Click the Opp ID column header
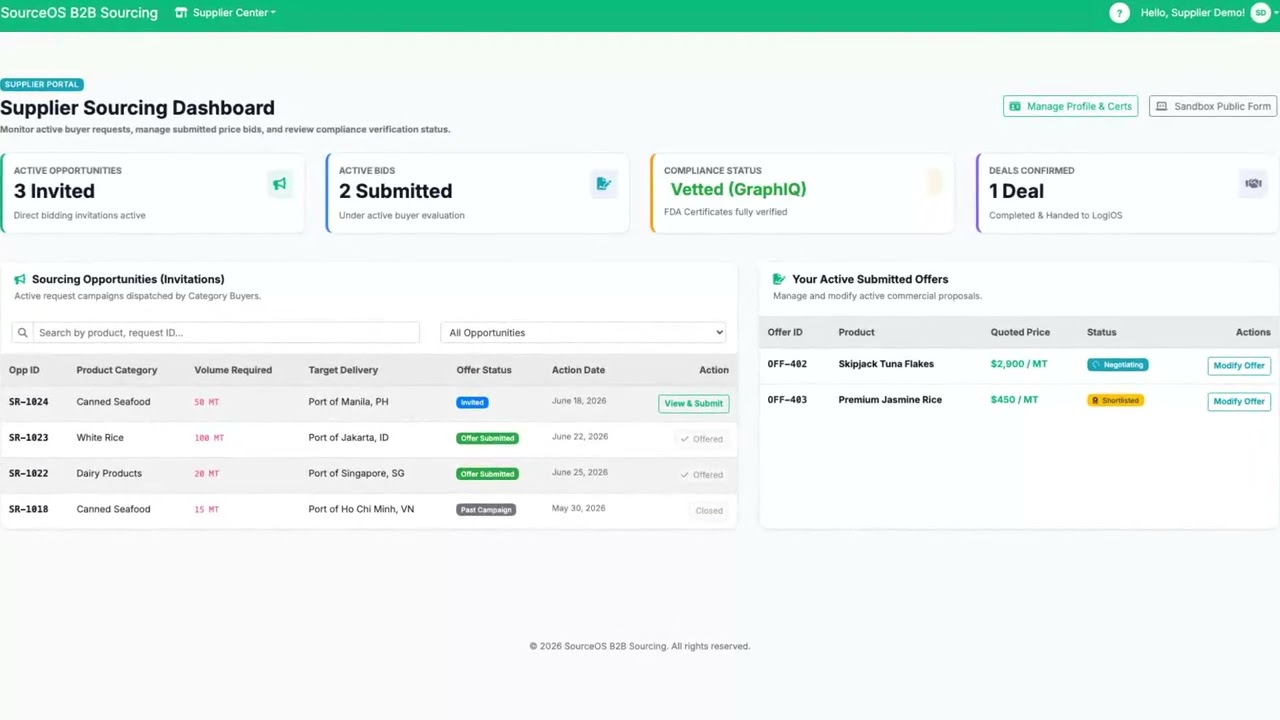 click(x=24, y=370)
